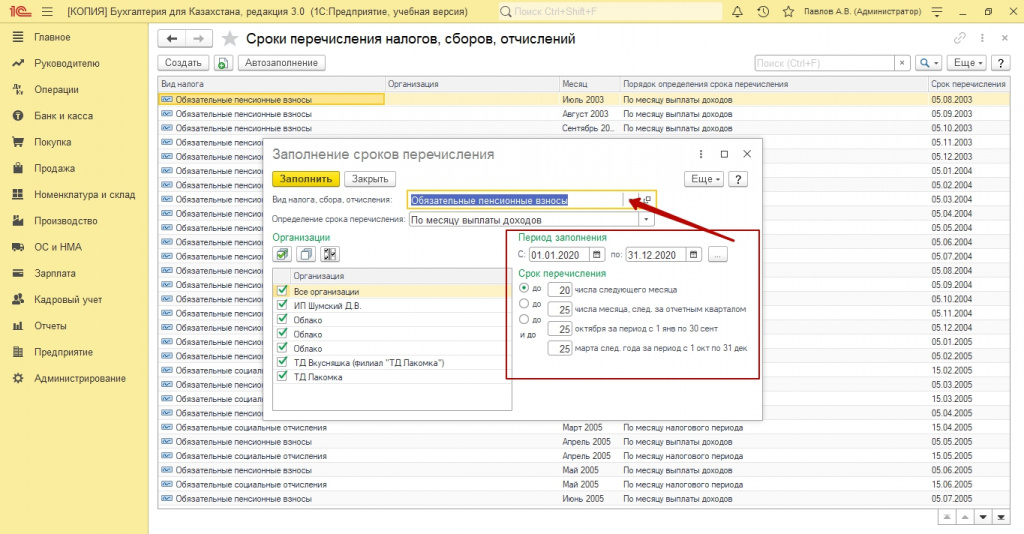Go forward with the right arrow
The height and width of the screenshot is (534, 1024).
pos(198,39)
